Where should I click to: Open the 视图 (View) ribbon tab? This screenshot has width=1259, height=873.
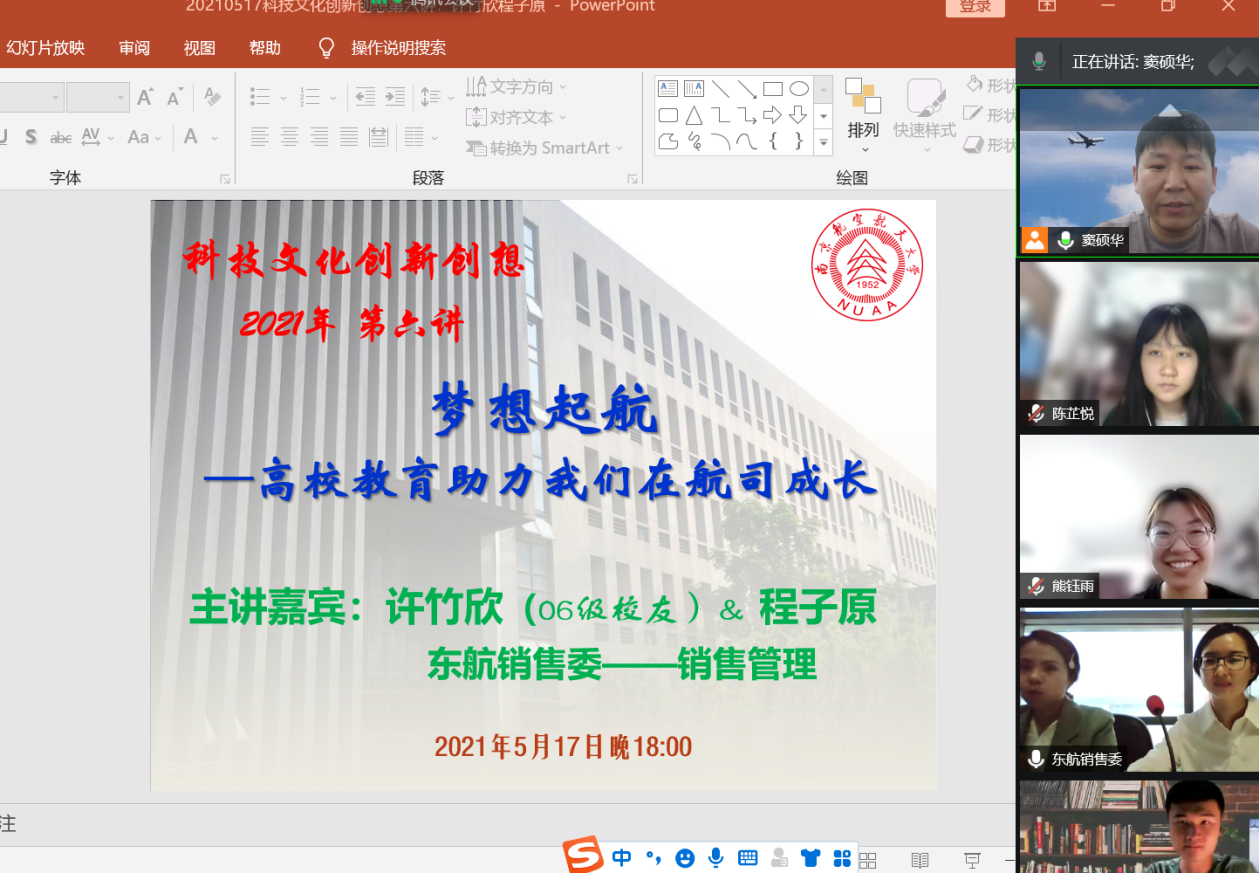coord(199,48)
